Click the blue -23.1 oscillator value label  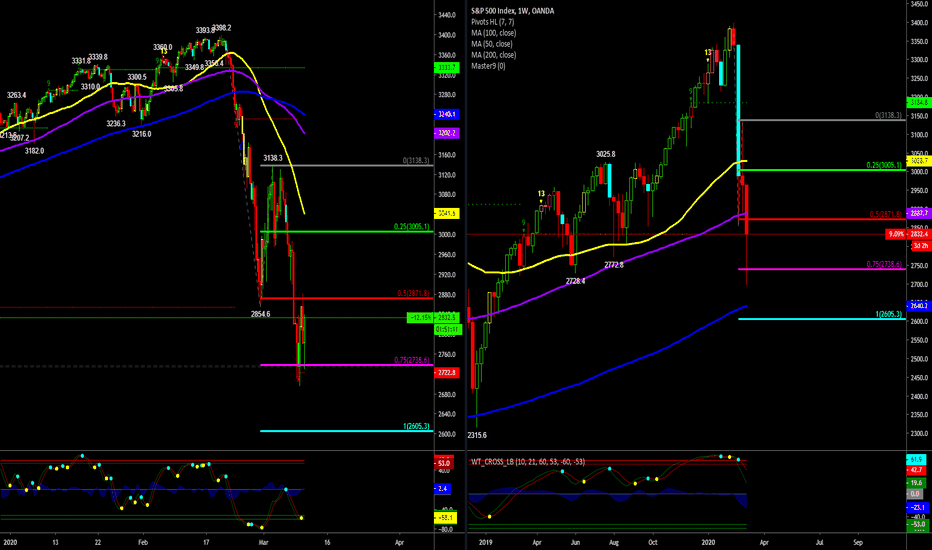click(x=917, y=508)
